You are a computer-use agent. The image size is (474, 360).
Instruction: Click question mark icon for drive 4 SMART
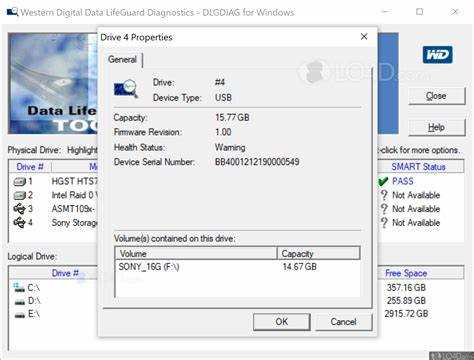pos(384,223)
